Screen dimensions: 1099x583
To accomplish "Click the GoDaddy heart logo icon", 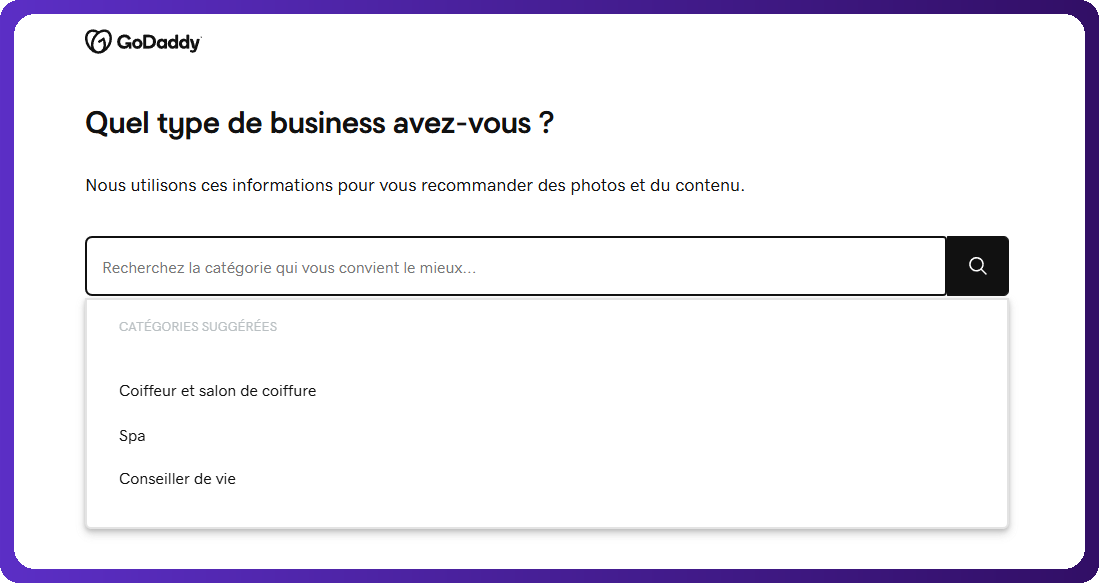I will click(x=98, y=41).
